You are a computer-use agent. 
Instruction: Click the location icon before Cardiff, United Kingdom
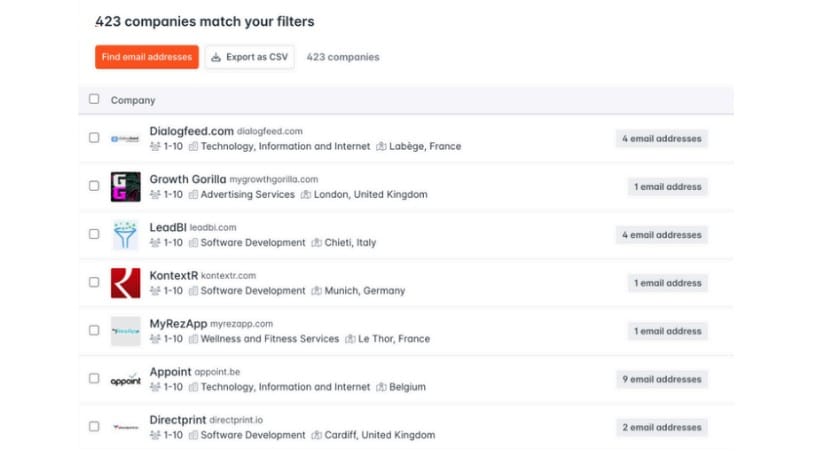(317, 435)
